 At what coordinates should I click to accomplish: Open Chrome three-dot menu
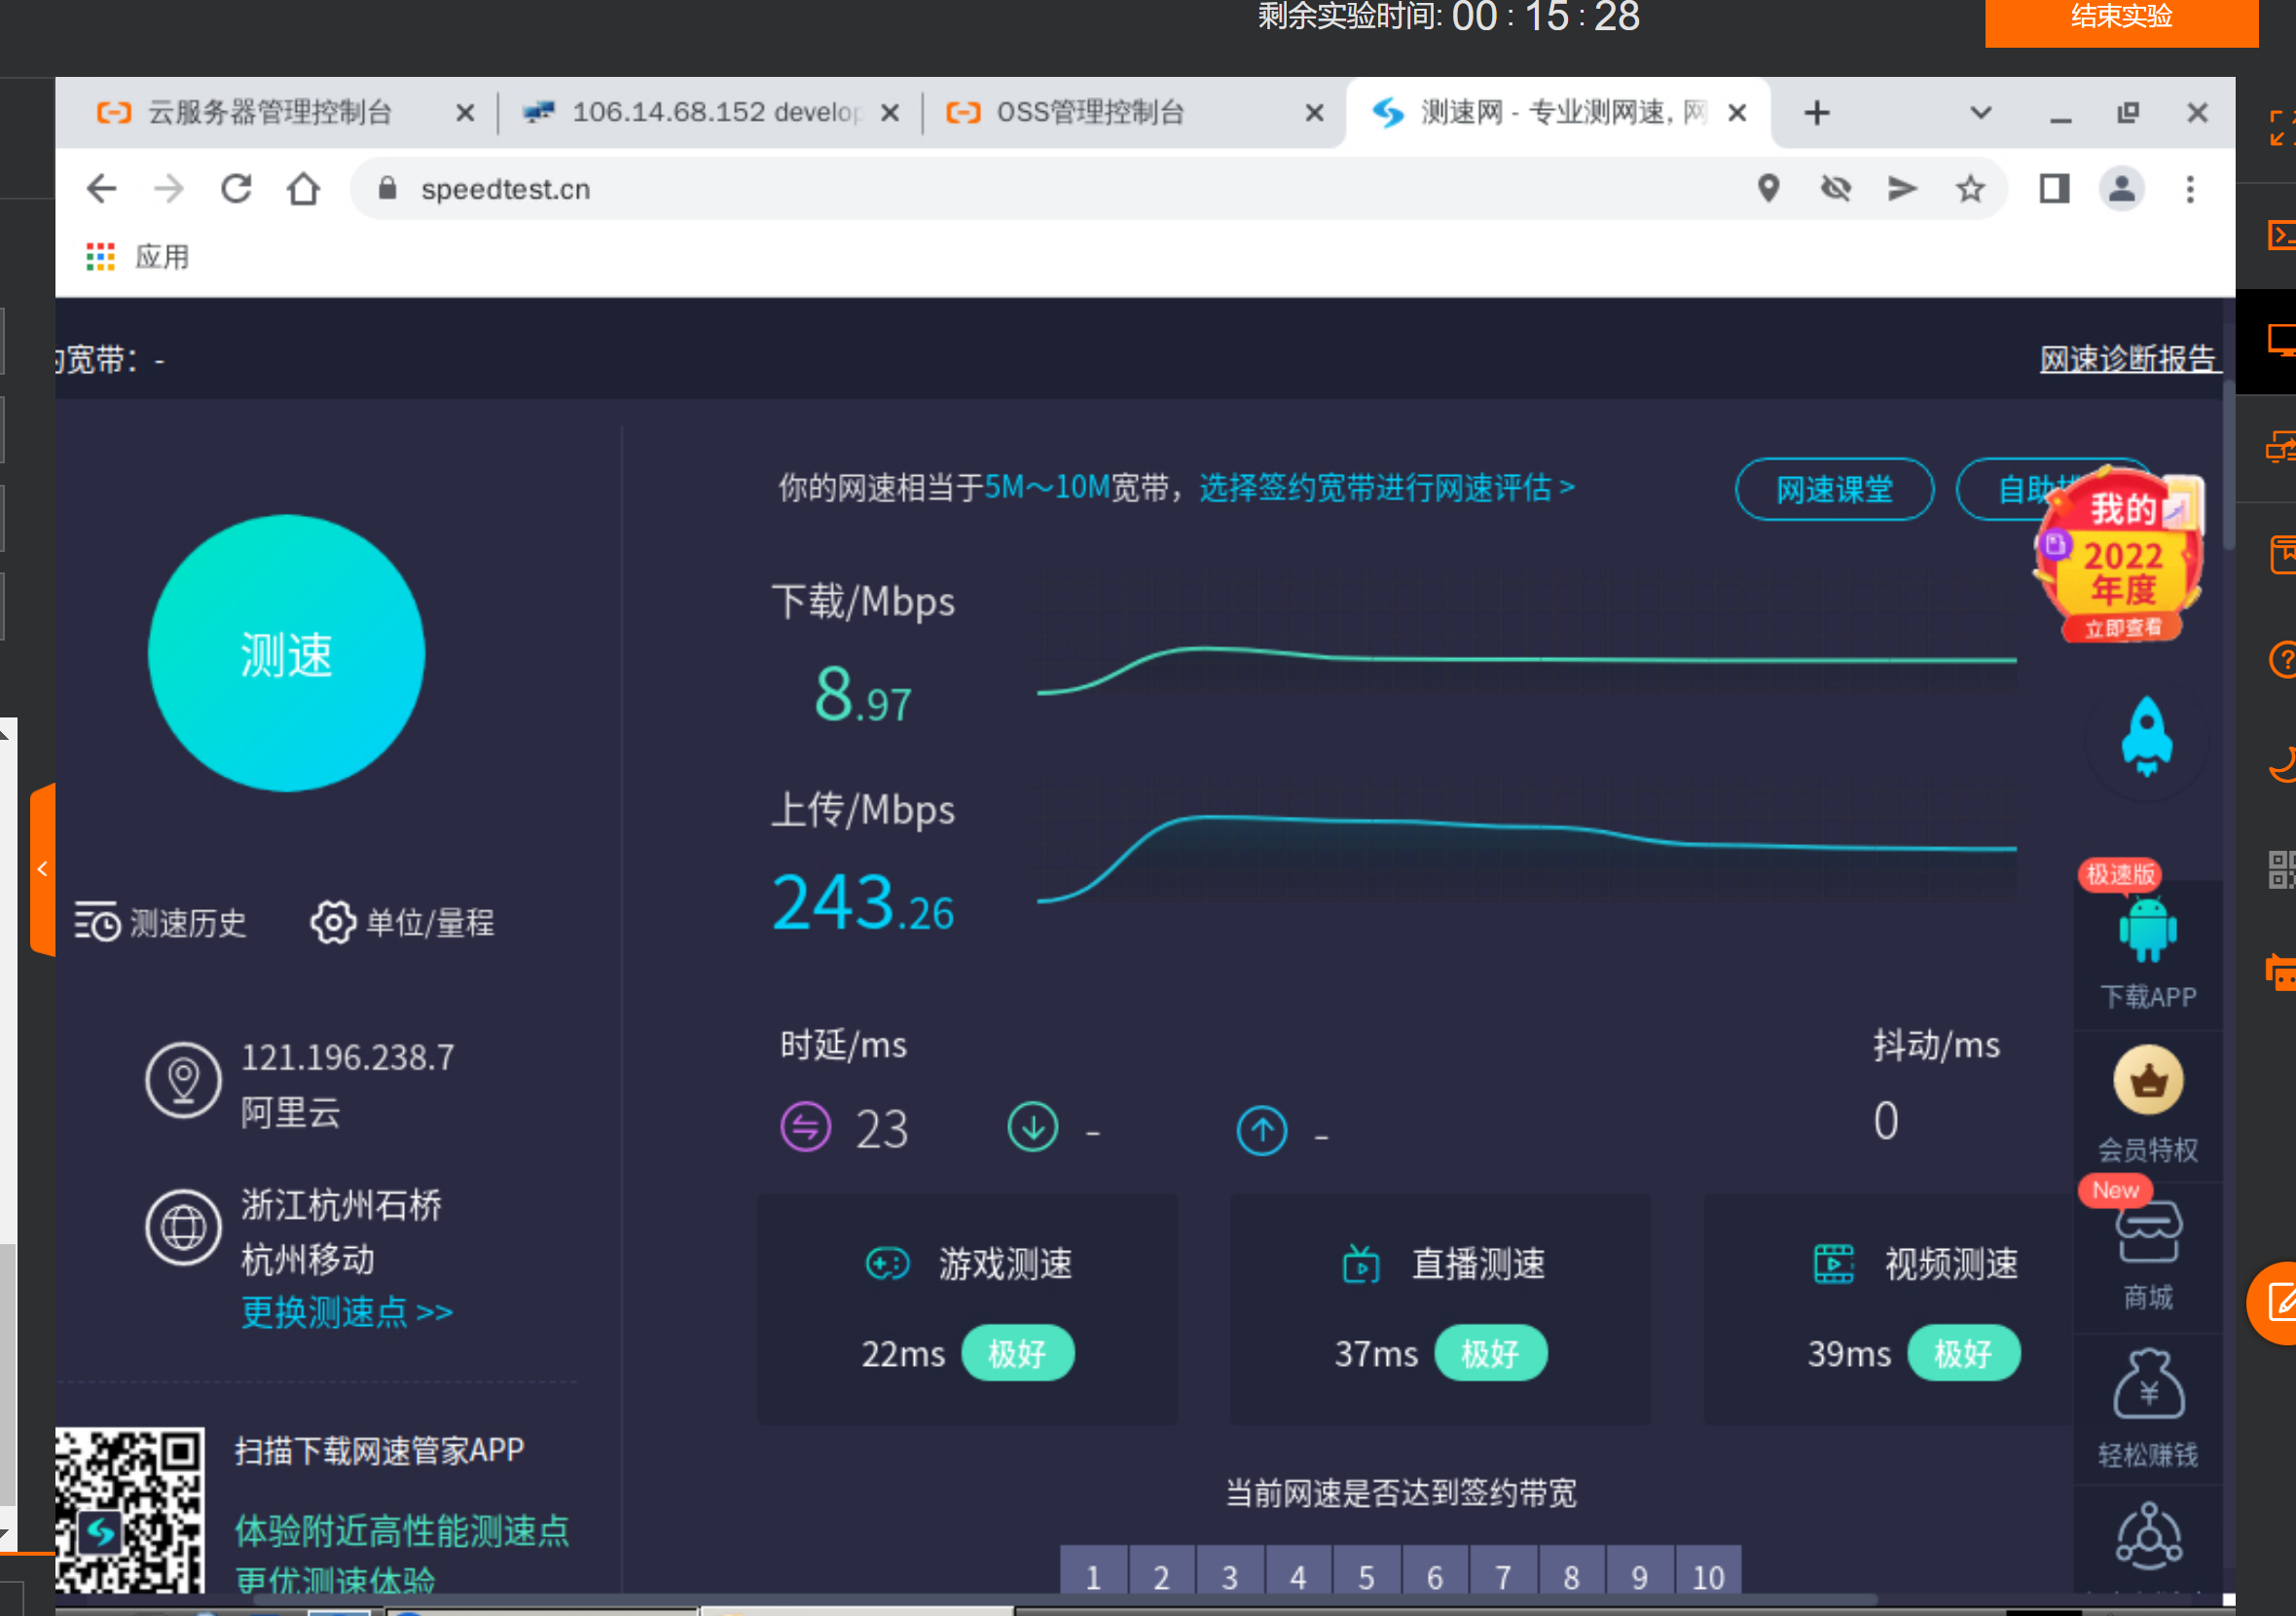click(2190, 189)
